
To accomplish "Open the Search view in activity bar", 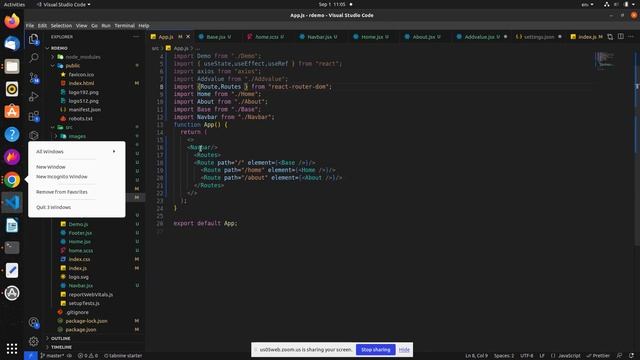I will point(34,58).
